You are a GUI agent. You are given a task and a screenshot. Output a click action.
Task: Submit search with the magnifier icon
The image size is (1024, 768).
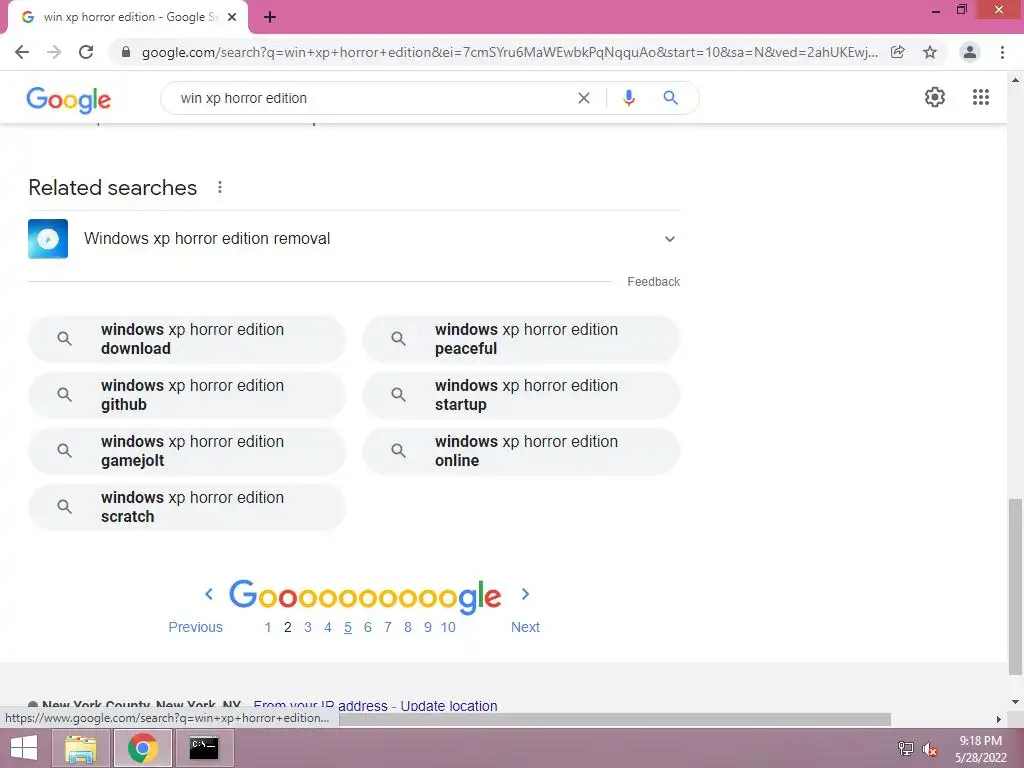[671, 98]
